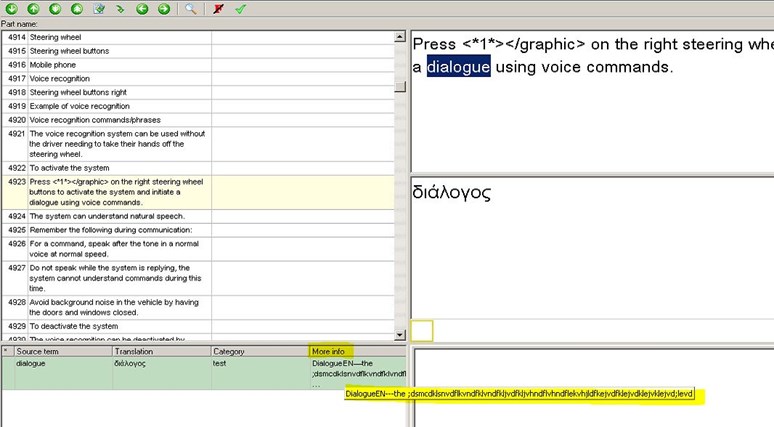Select segment 4927 Do not speak
774x427 pixels.
197,278
